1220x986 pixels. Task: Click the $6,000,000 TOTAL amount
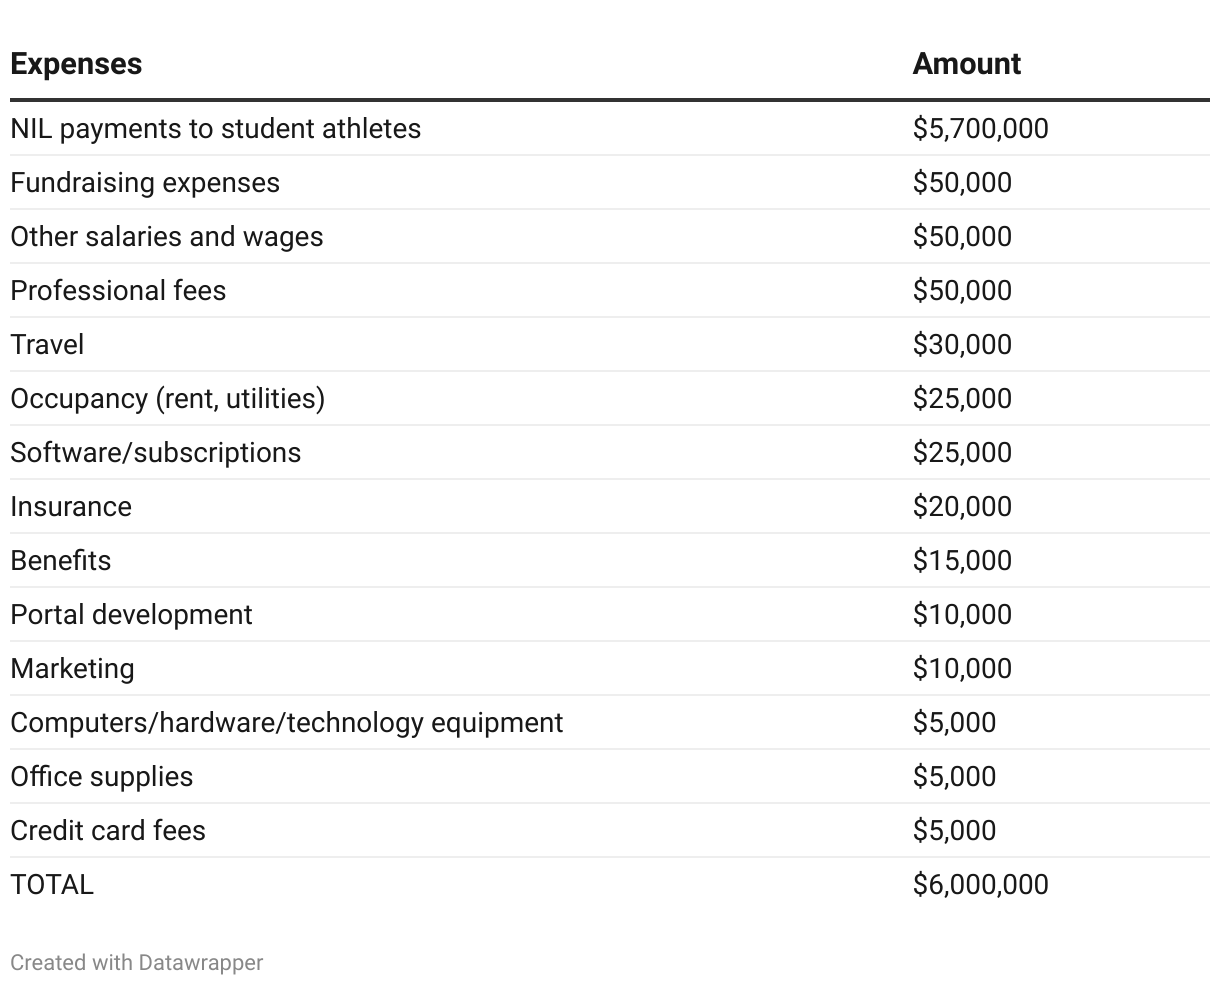point(980,885)
